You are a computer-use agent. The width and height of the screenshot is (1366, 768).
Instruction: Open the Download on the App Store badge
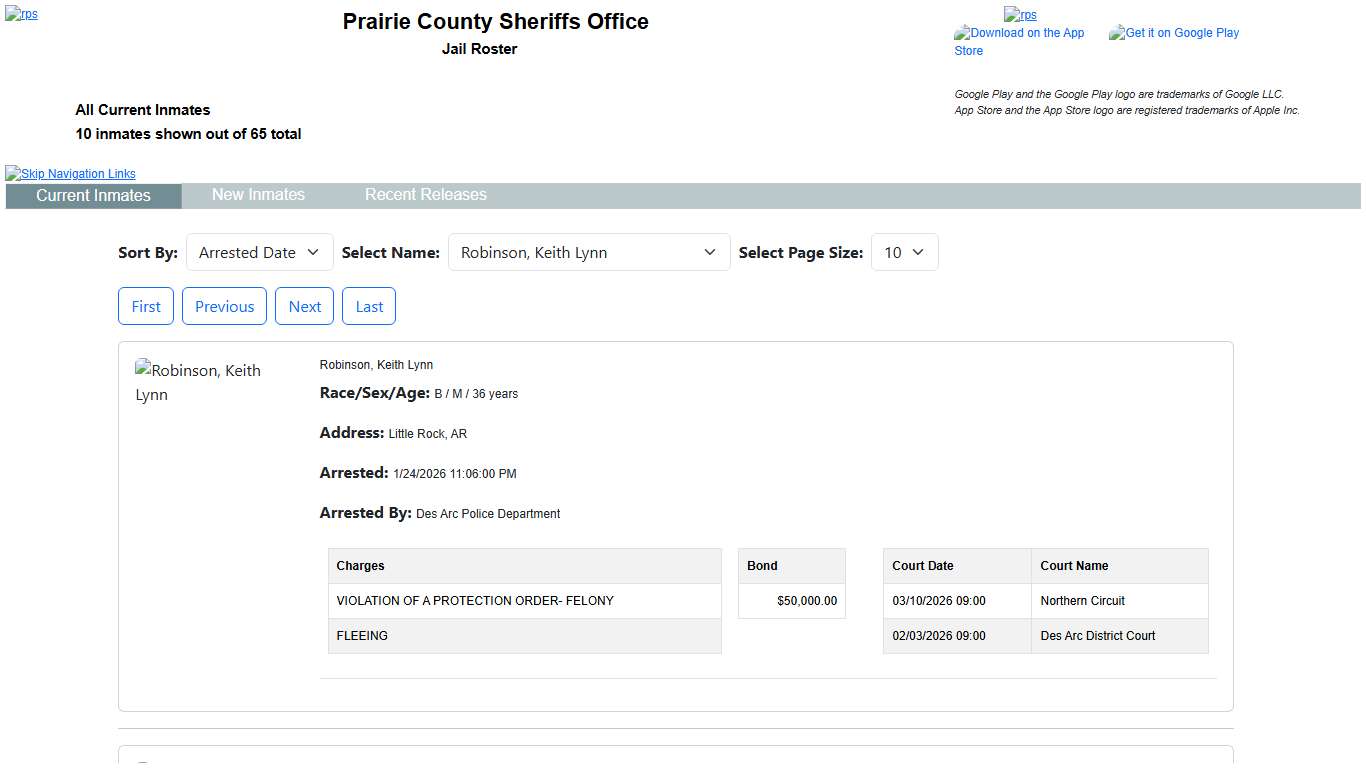pos(1019,41)
